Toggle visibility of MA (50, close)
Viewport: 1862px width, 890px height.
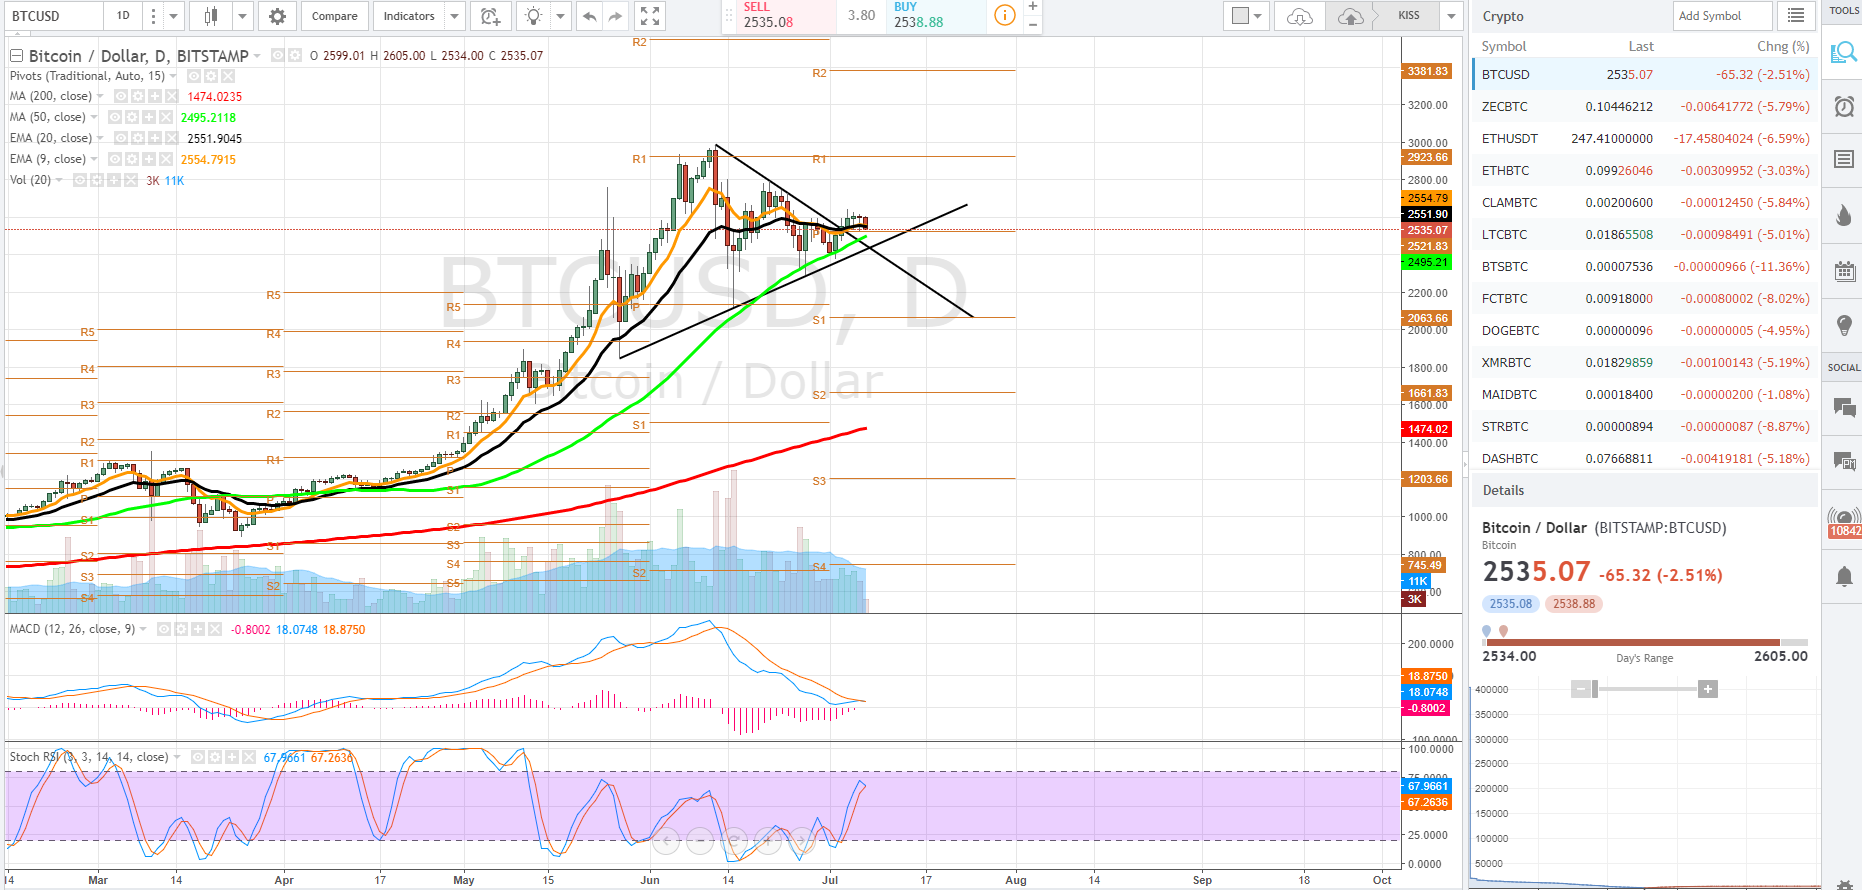(x=115, y=117)
